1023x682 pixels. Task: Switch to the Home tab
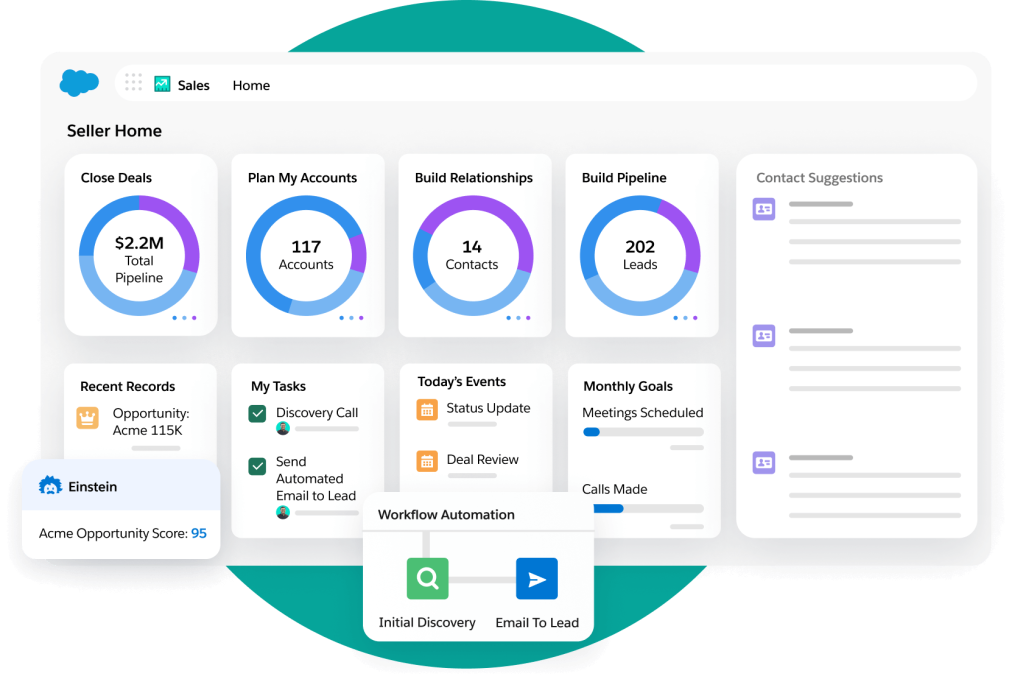click(250, 85)
